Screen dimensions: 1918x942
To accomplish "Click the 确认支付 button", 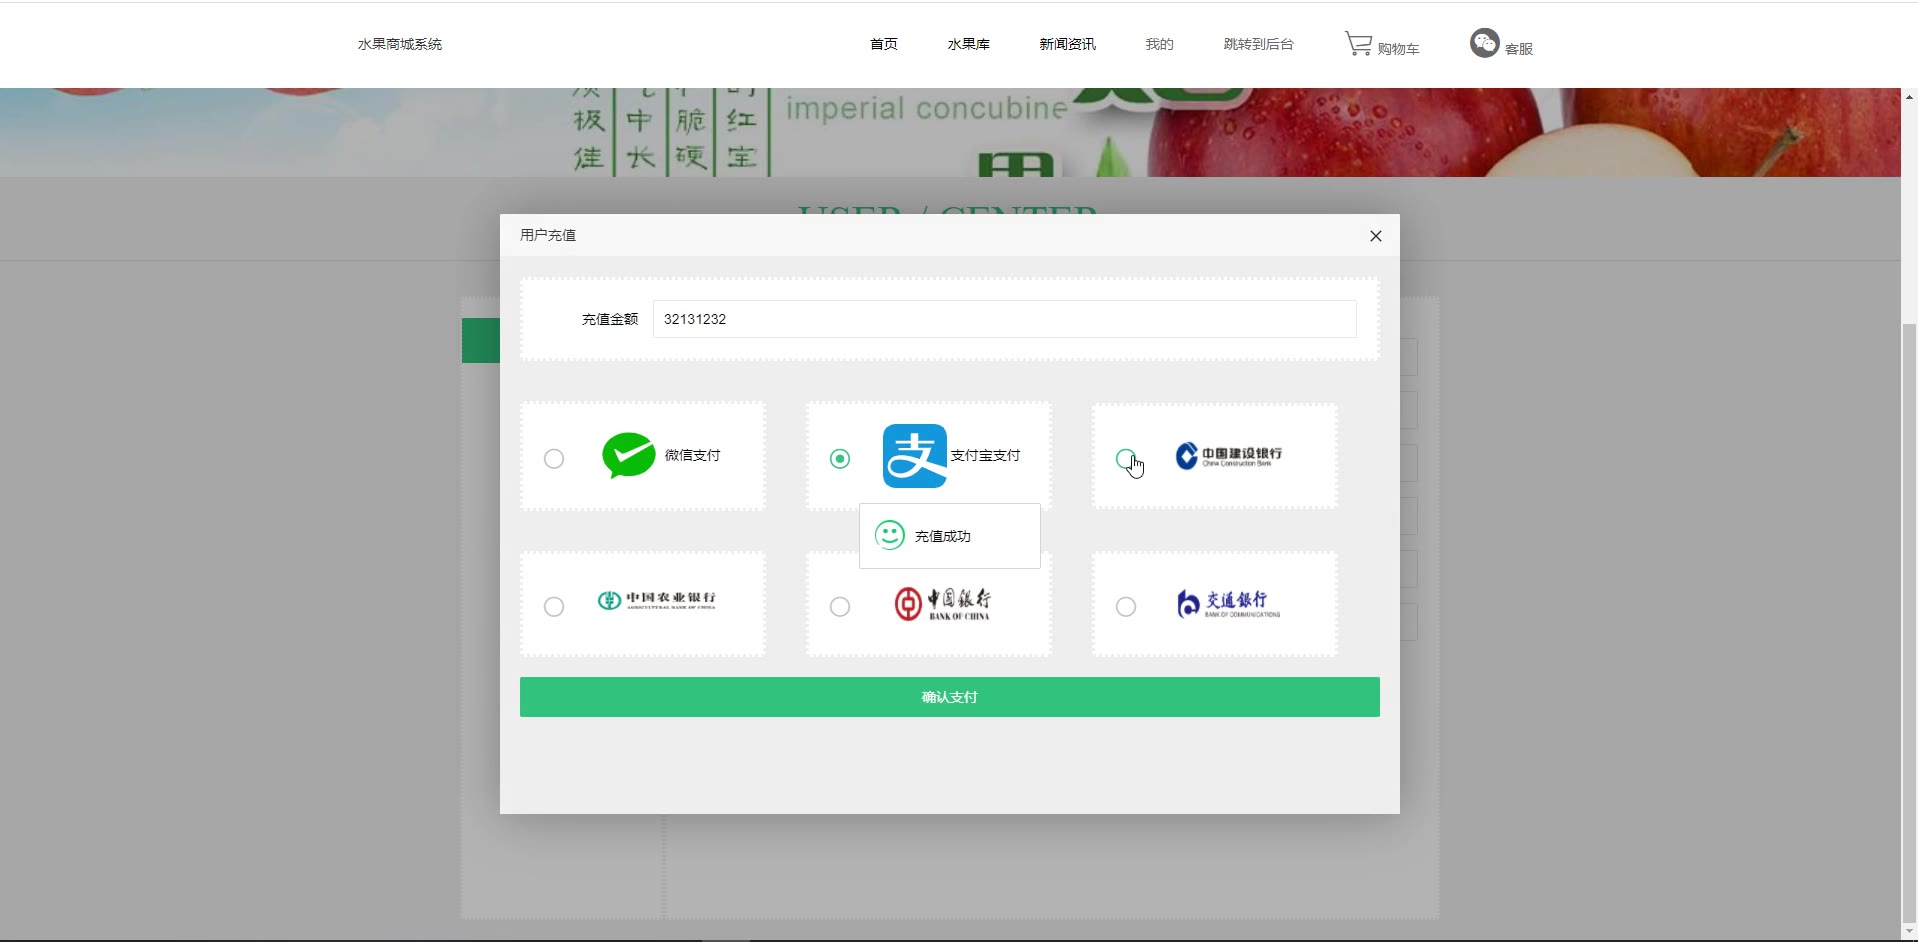I will click(950, 697).
